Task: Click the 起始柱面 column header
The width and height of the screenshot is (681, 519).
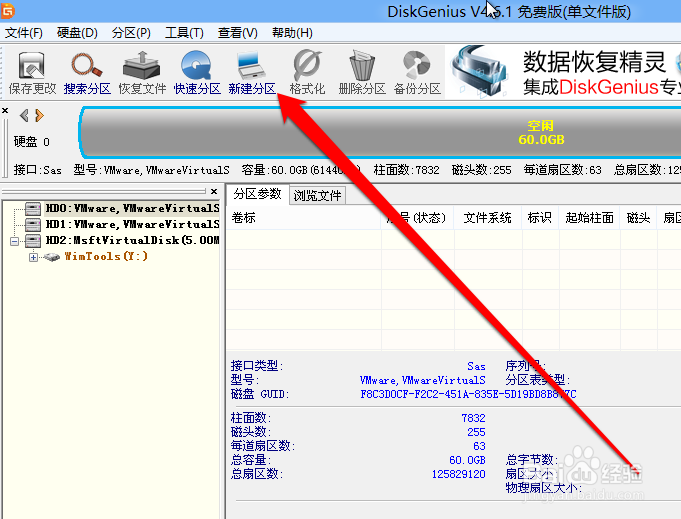Action: coord(589,218)
